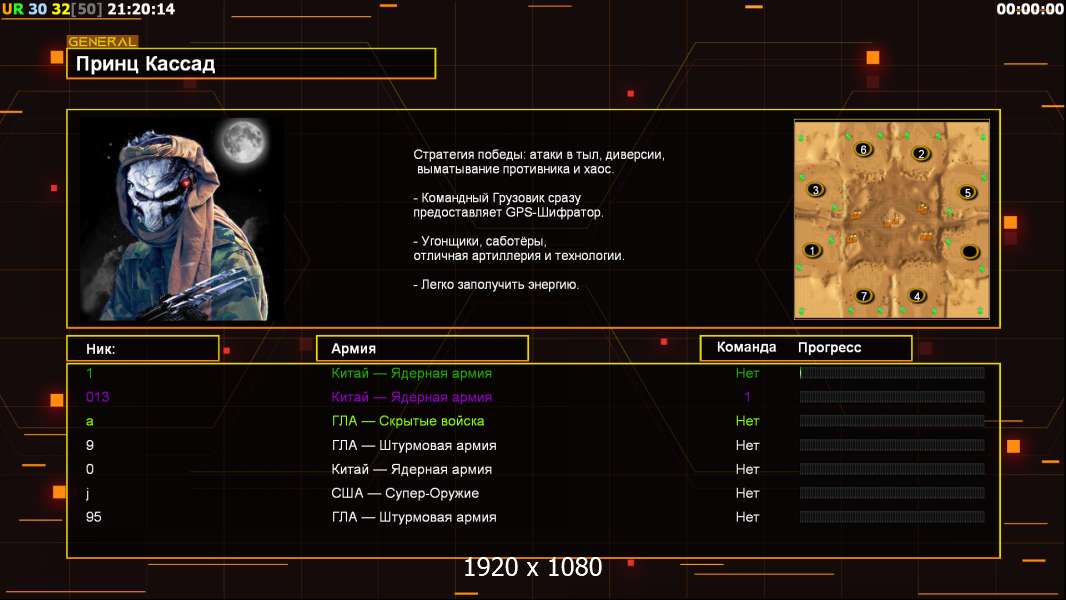This screenshot has height=600, width=1066.
Task: Click start position 5 on the minimap
Action: (967, 192)
